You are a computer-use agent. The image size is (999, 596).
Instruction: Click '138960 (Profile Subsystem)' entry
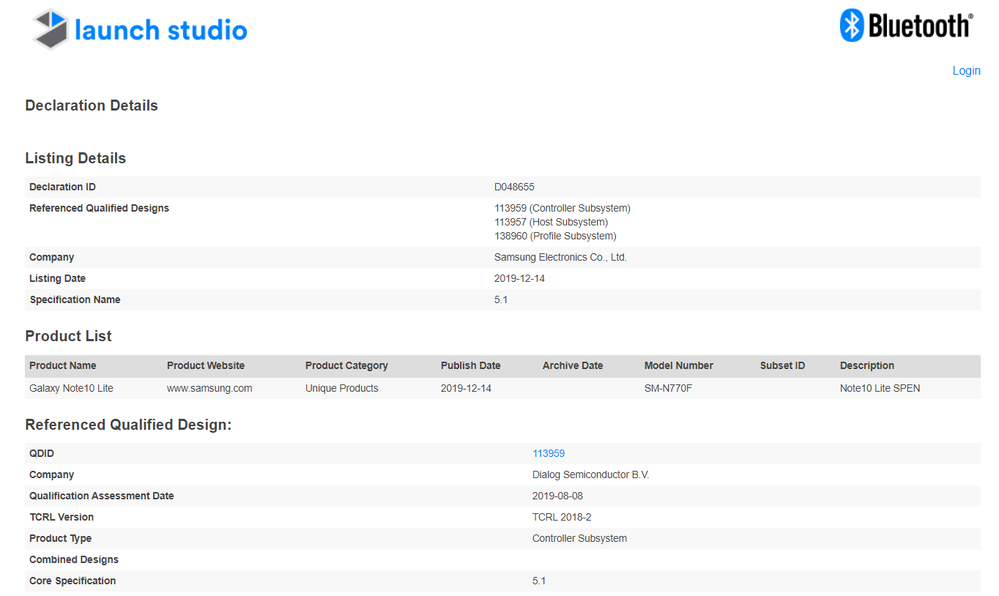point(555,236)
